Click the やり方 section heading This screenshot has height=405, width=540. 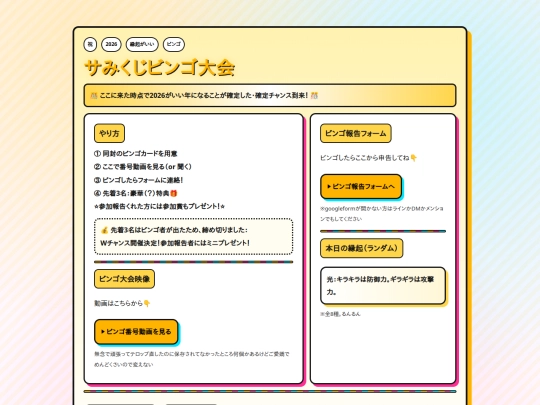[109, 133]
